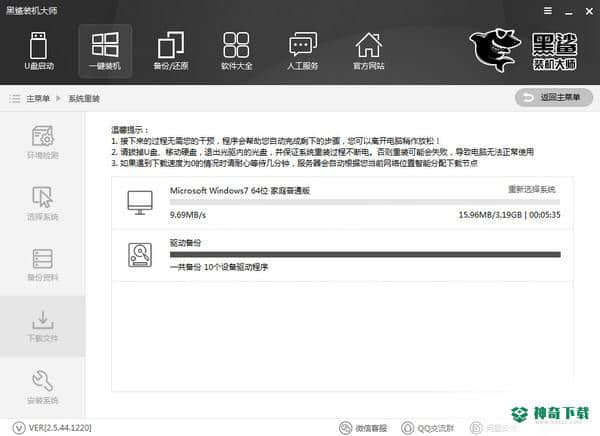This screenshot has width=600, height=436.
Task: Open 软件大全 software library
Action: pyautogui.click(x=236, y=51)
